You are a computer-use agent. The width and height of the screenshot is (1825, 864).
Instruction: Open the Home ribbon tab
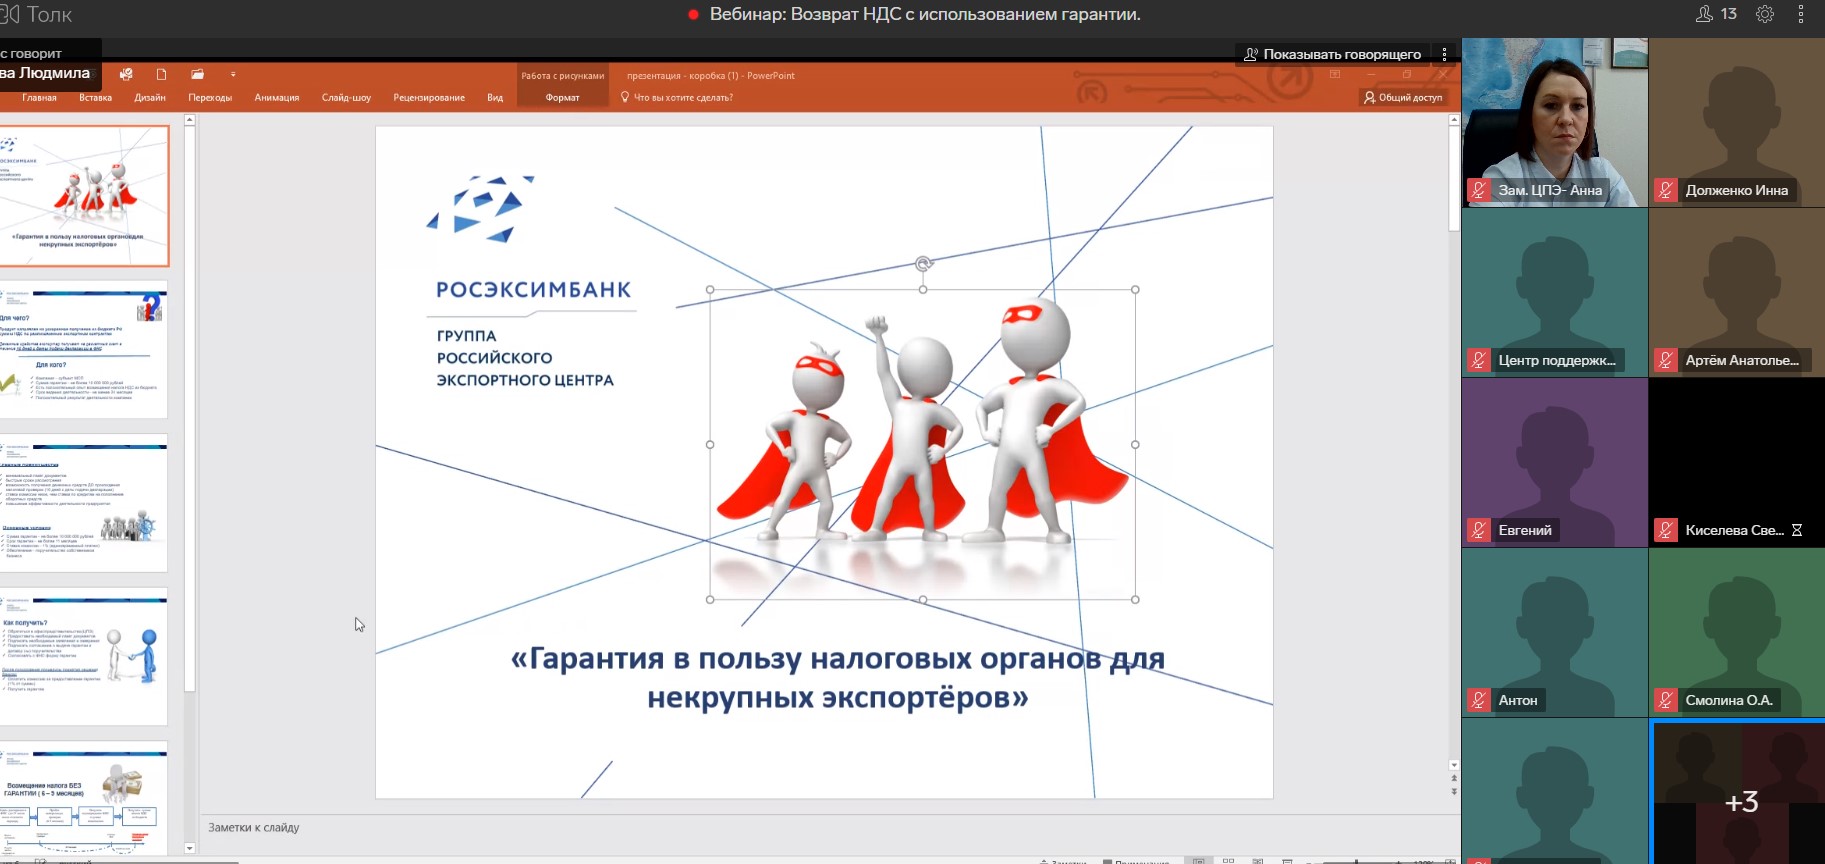pyautogui.click(x=40, y=98)
